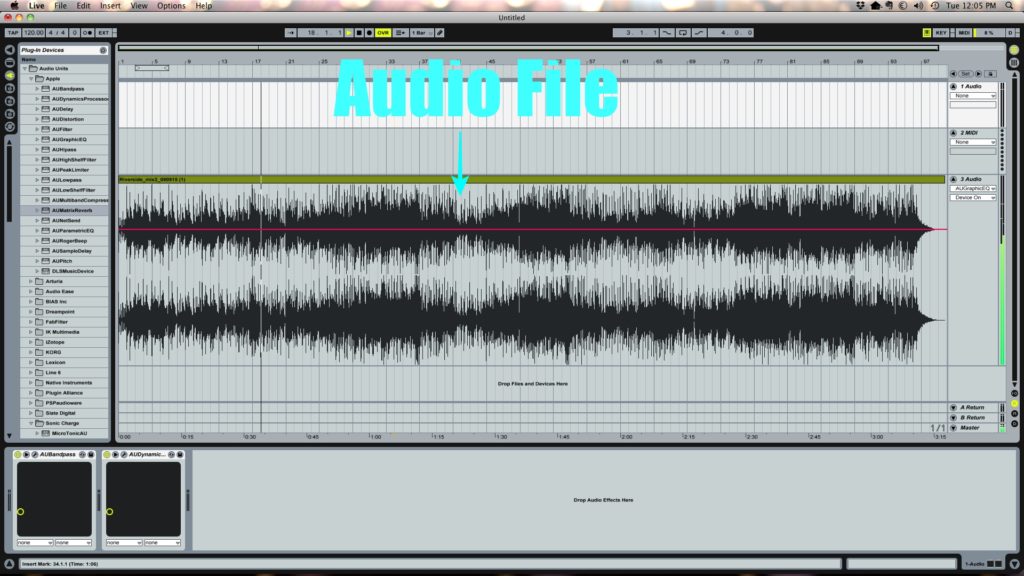Open the Options menu
1024x576 pixels.
pyautogui.click(x=171, y=5)
